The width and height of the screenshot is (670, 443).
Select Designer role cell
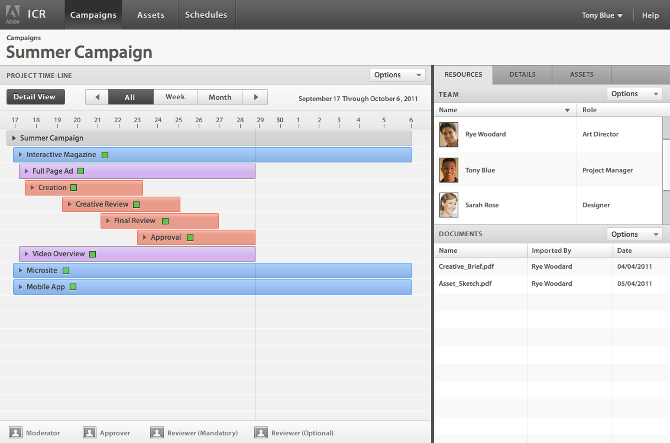click(x=596, y=205)
